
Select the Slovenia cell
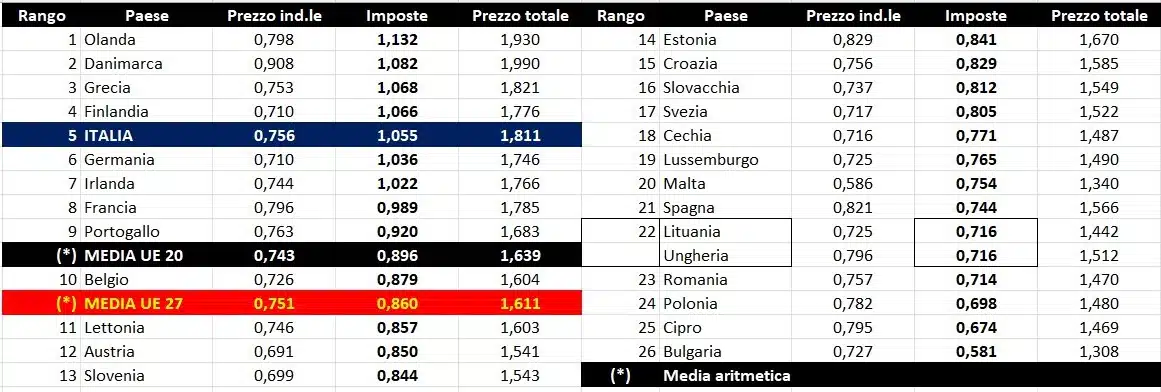click(146, 376)
